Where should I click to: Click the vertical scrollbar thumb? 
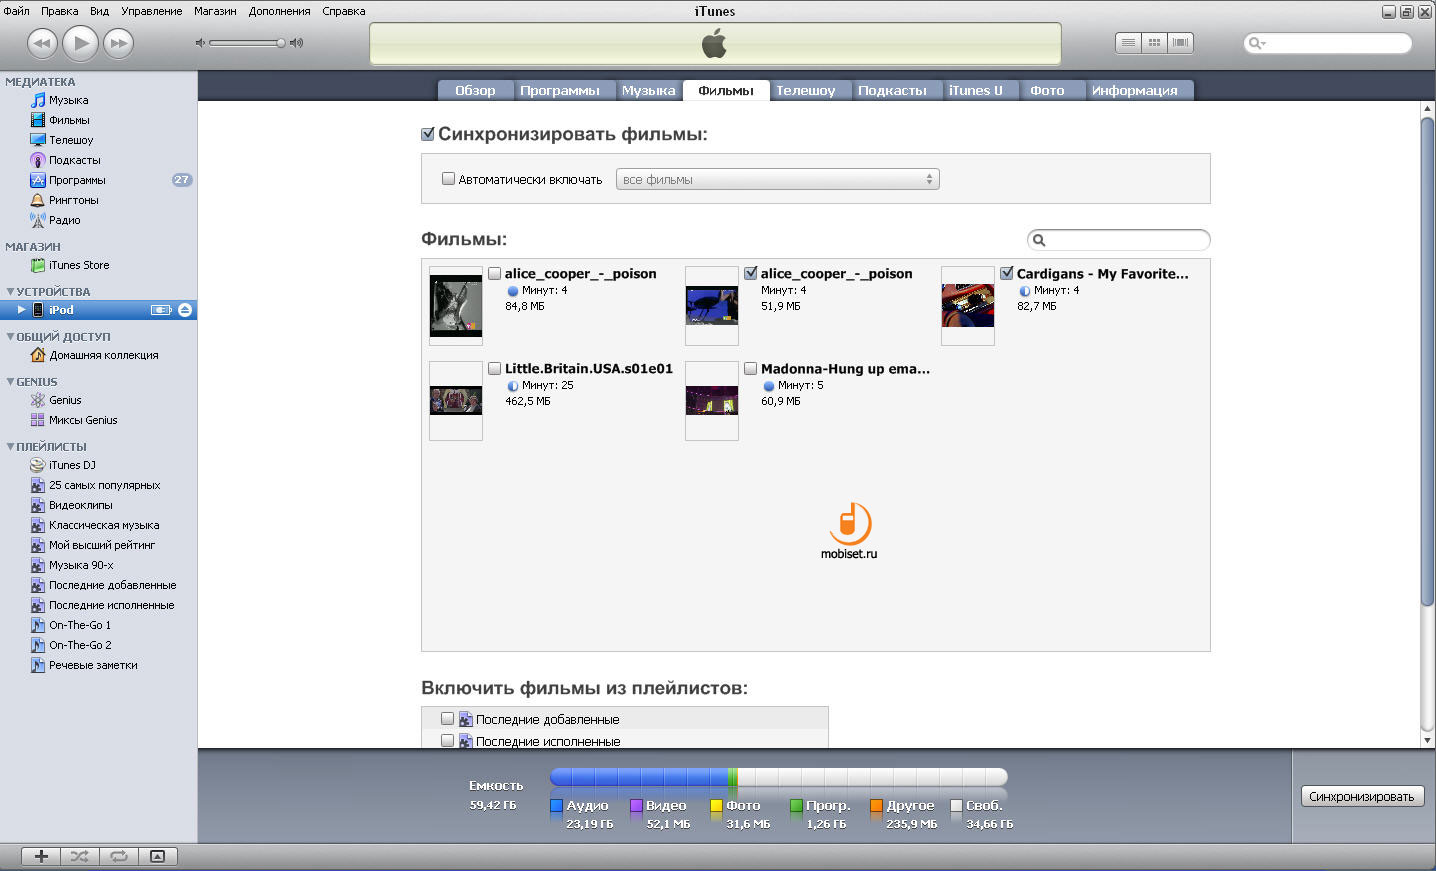tap(1427, 361)
